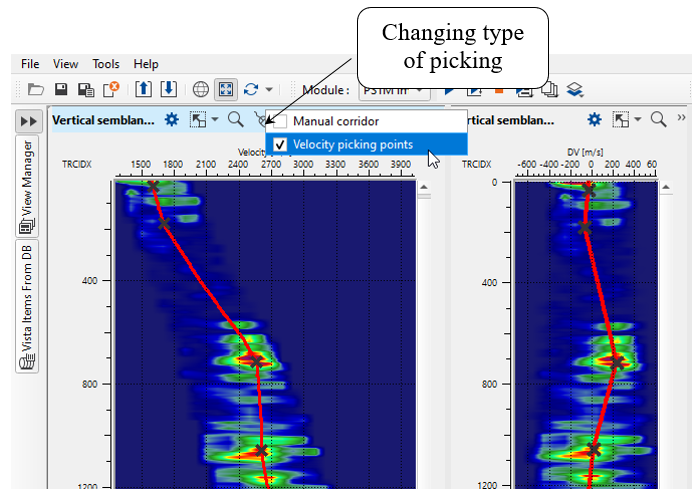The width and height of the screenshot is (698, 494).
Task: Click the globe icon in toolbar
Action: click(200, 90)
